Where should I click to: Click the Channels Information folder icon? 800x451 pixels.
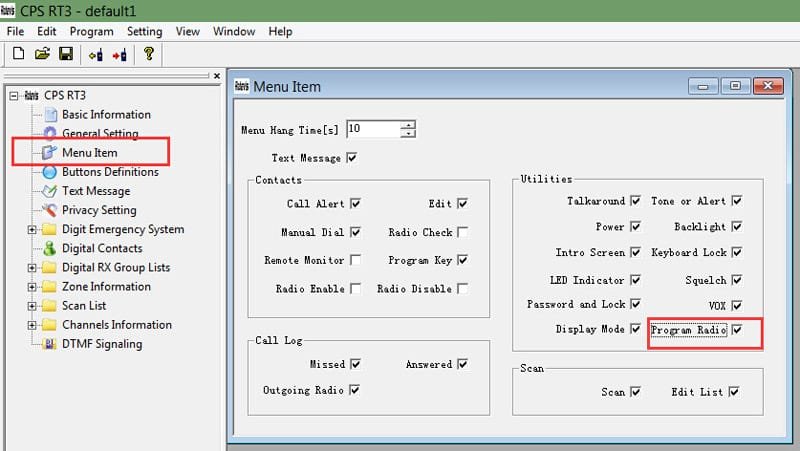click(49, 324)
